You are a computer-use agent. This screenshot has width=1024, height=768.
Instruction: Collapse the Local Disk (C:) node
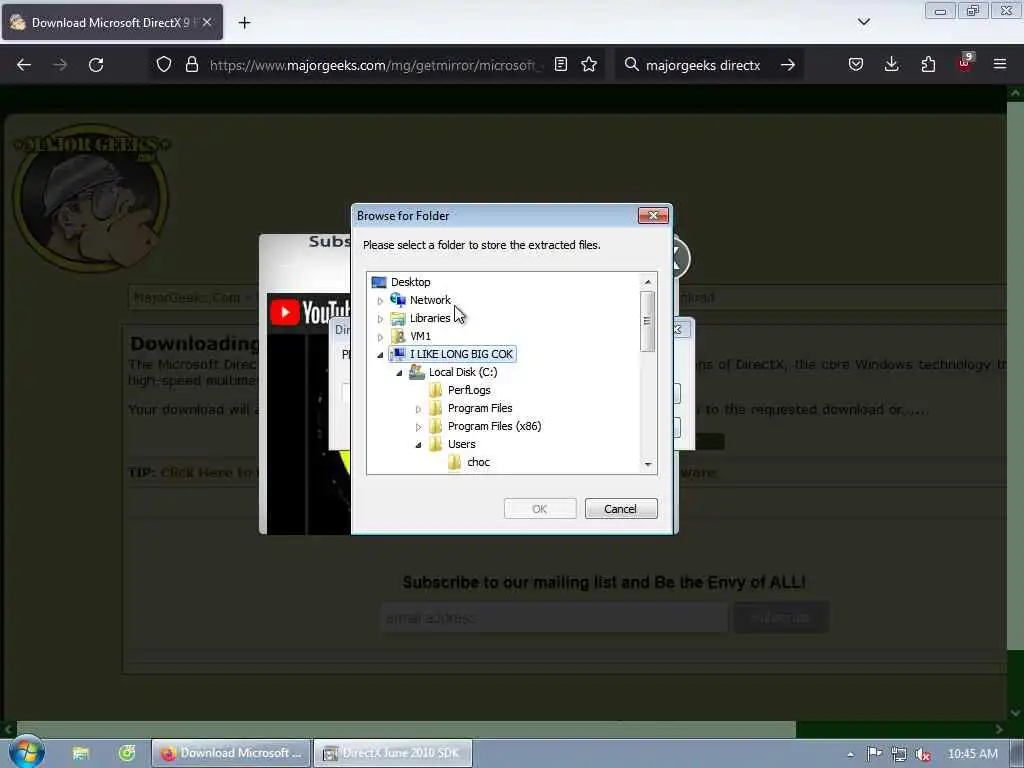pos(399,373)
